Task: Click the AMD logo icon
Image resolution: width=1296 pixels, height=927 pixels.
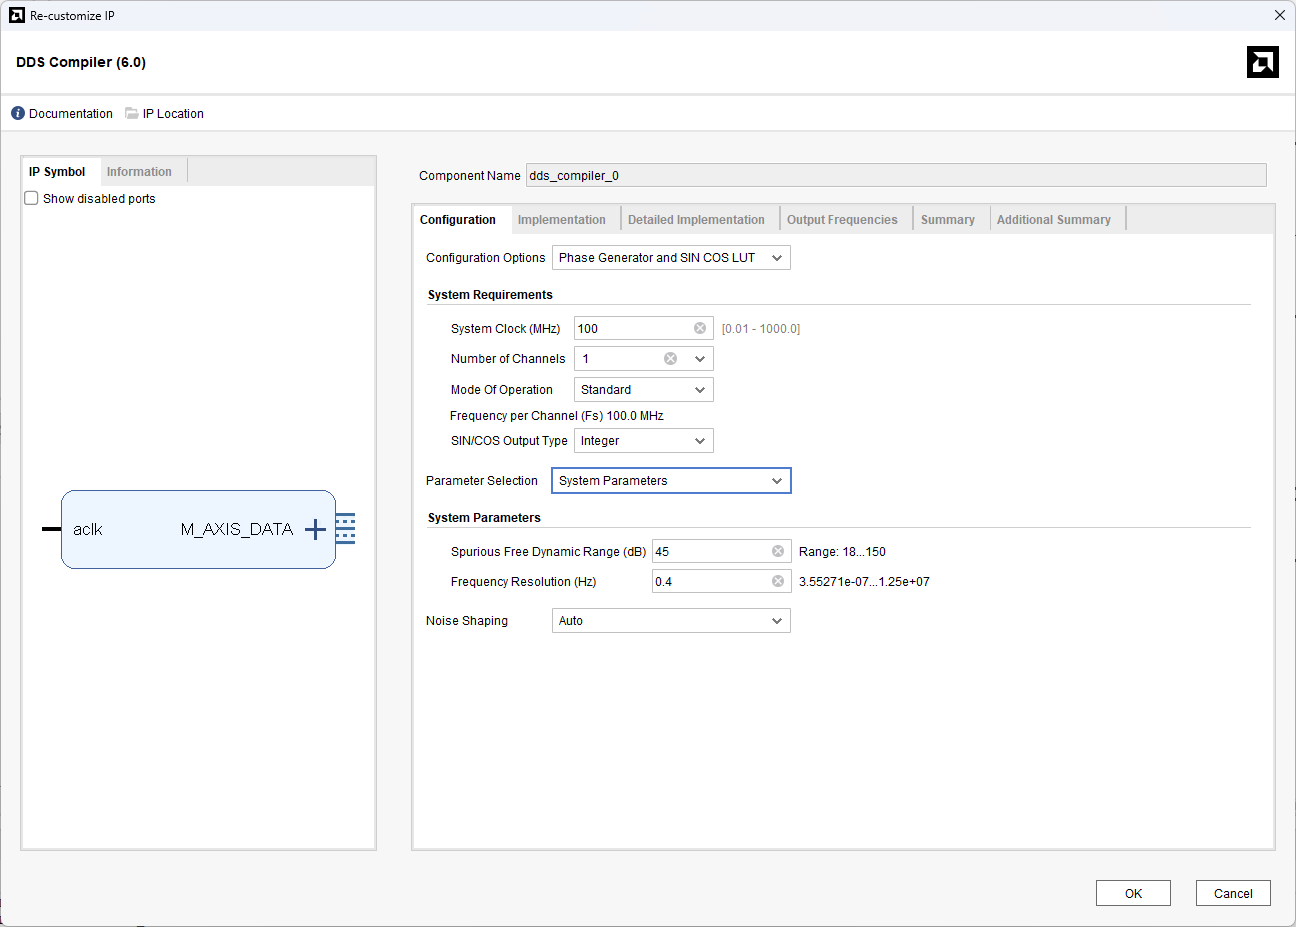Action: coord(1262,62)
